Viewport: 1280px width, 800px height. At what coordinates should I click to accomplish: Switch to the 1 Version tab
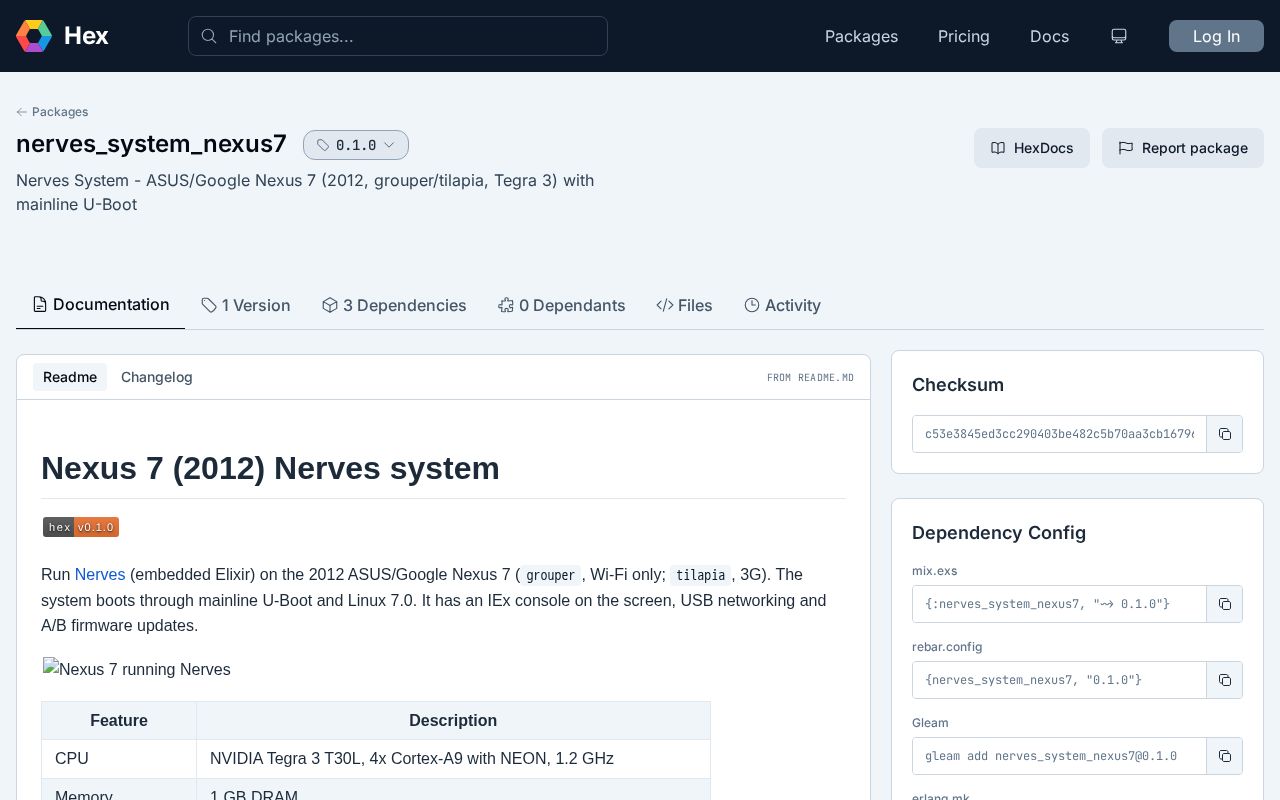coord(246,305)
